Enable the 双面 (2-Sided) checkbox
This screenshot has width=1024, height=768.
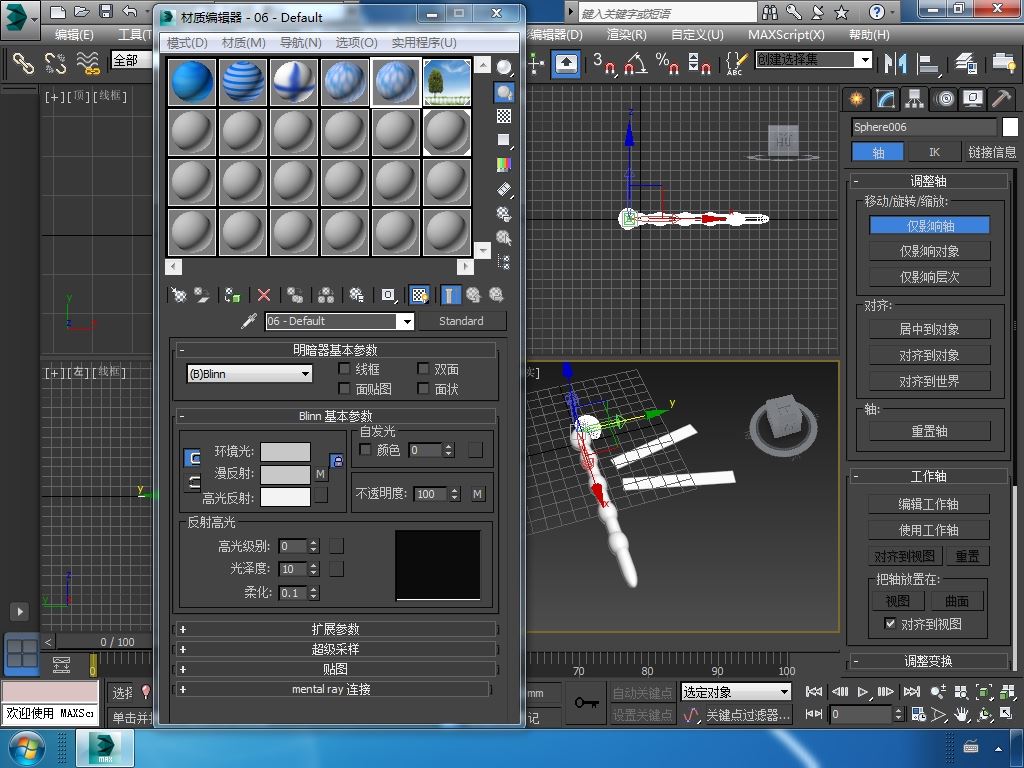423,369
